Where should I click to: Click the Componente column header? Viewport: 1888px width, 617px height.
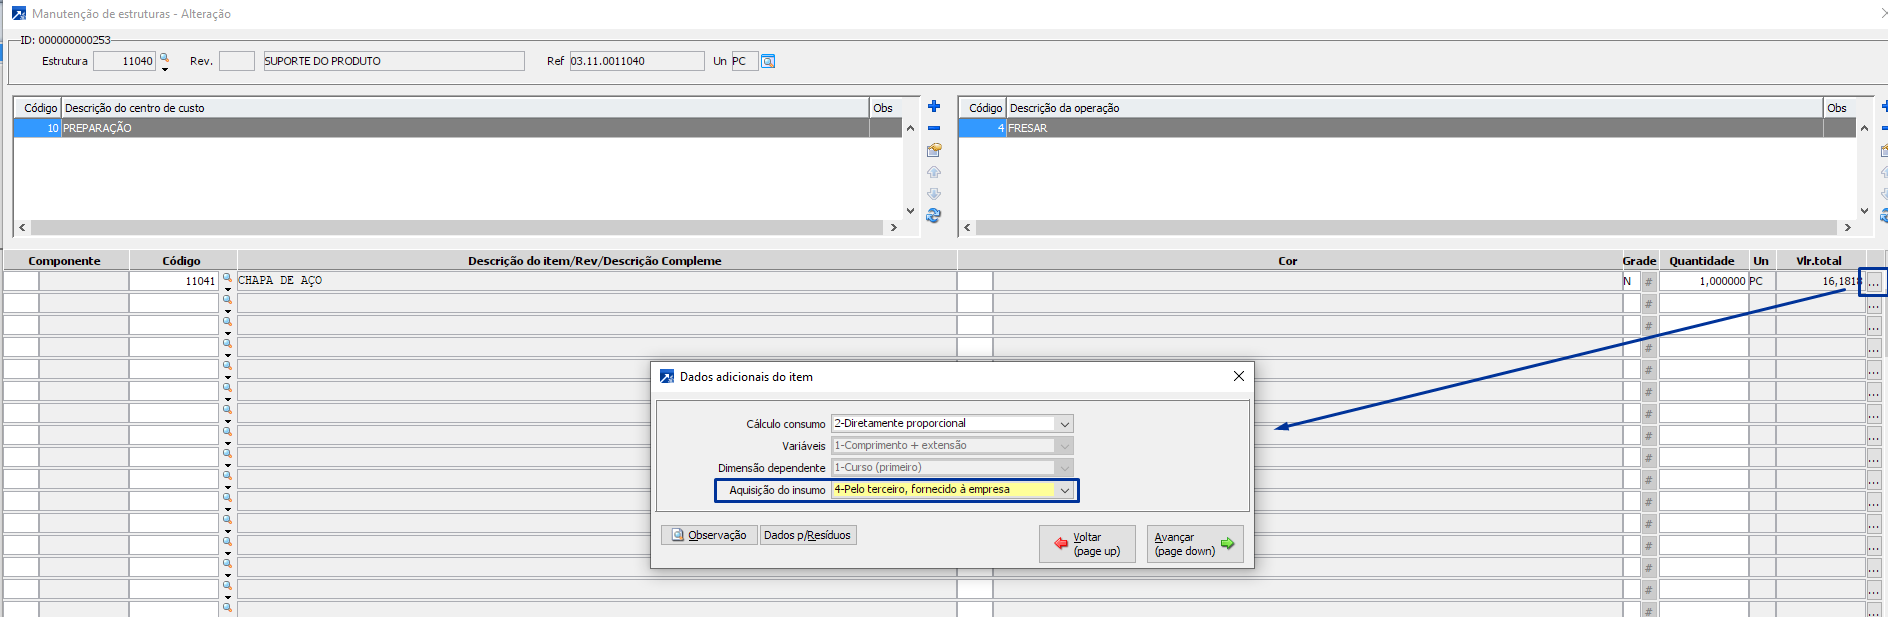click(65, 261)
